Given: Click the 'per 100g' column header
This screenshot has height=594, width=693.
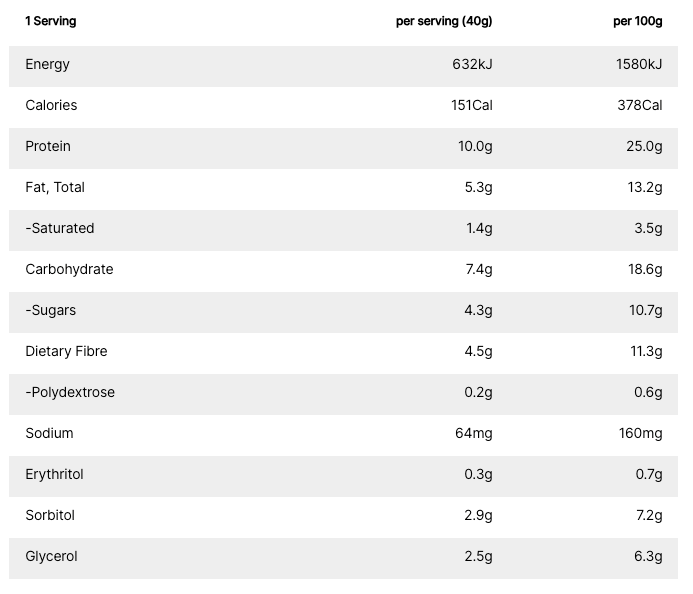Looking at the screenshot, I should point(637,21).
